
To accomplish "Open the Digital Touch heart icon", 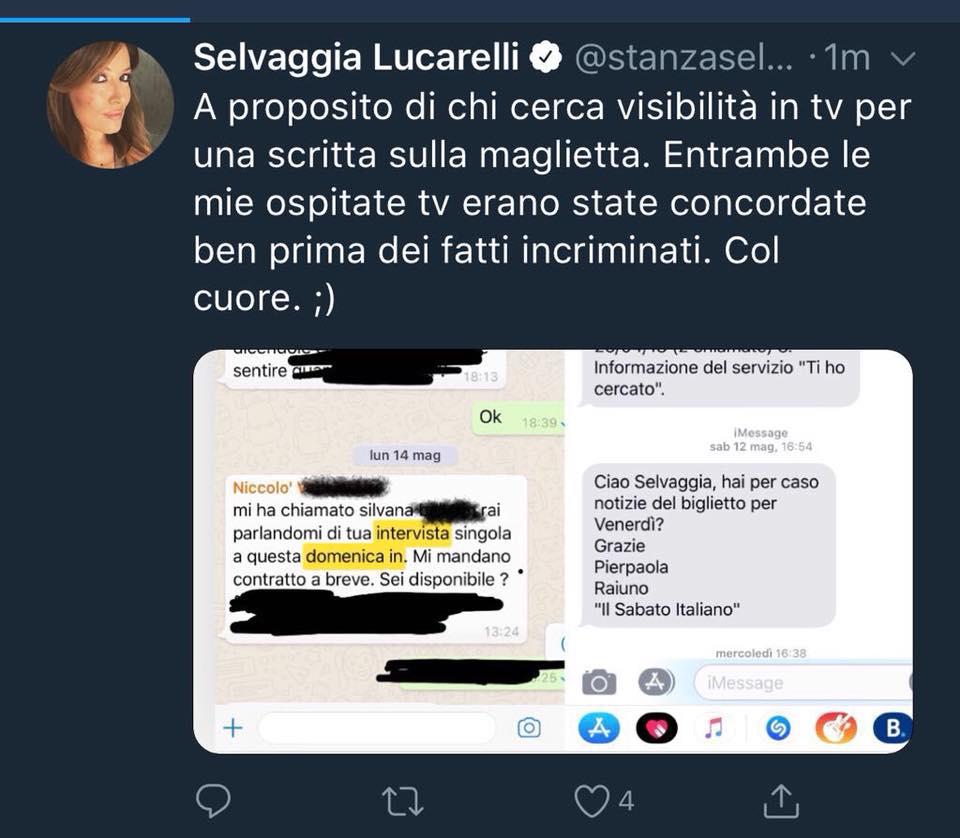I will point(656,728).
